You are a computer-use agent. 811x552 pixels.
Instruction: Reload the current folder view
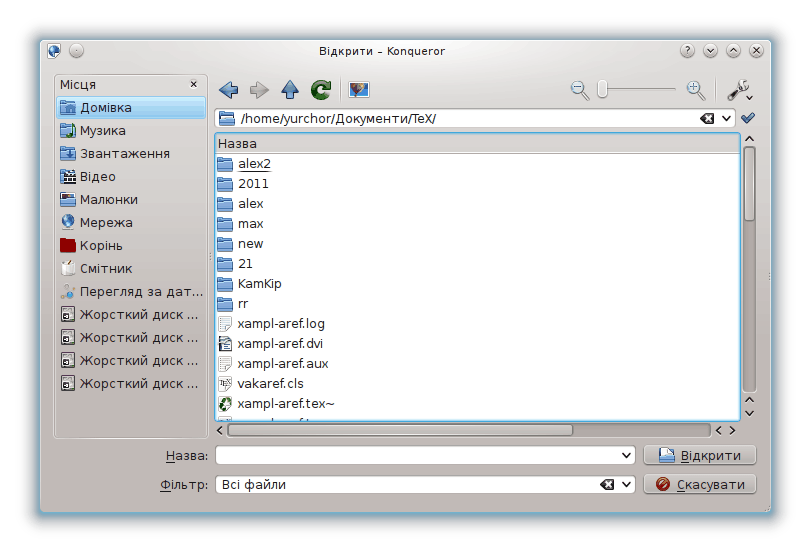coord(321,91)
